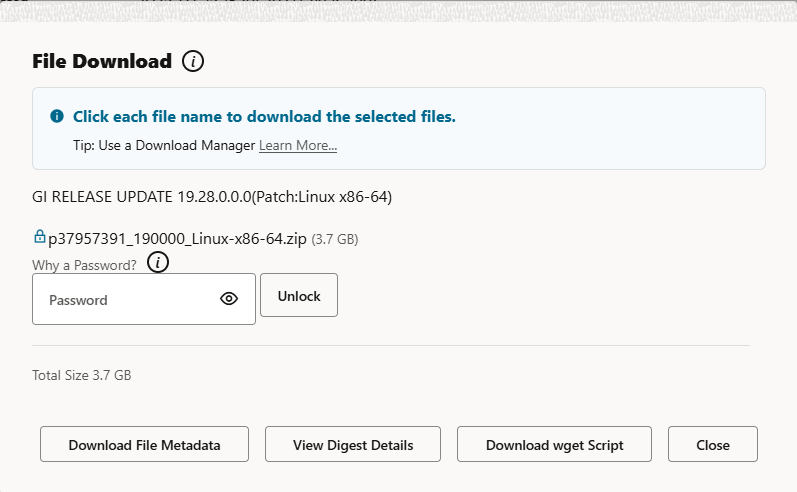This screenshot has height=492, width=797.
Task: Select the GI RELEASE UPDATE 19.28.0.0.0 patch title
Action: 212,197
